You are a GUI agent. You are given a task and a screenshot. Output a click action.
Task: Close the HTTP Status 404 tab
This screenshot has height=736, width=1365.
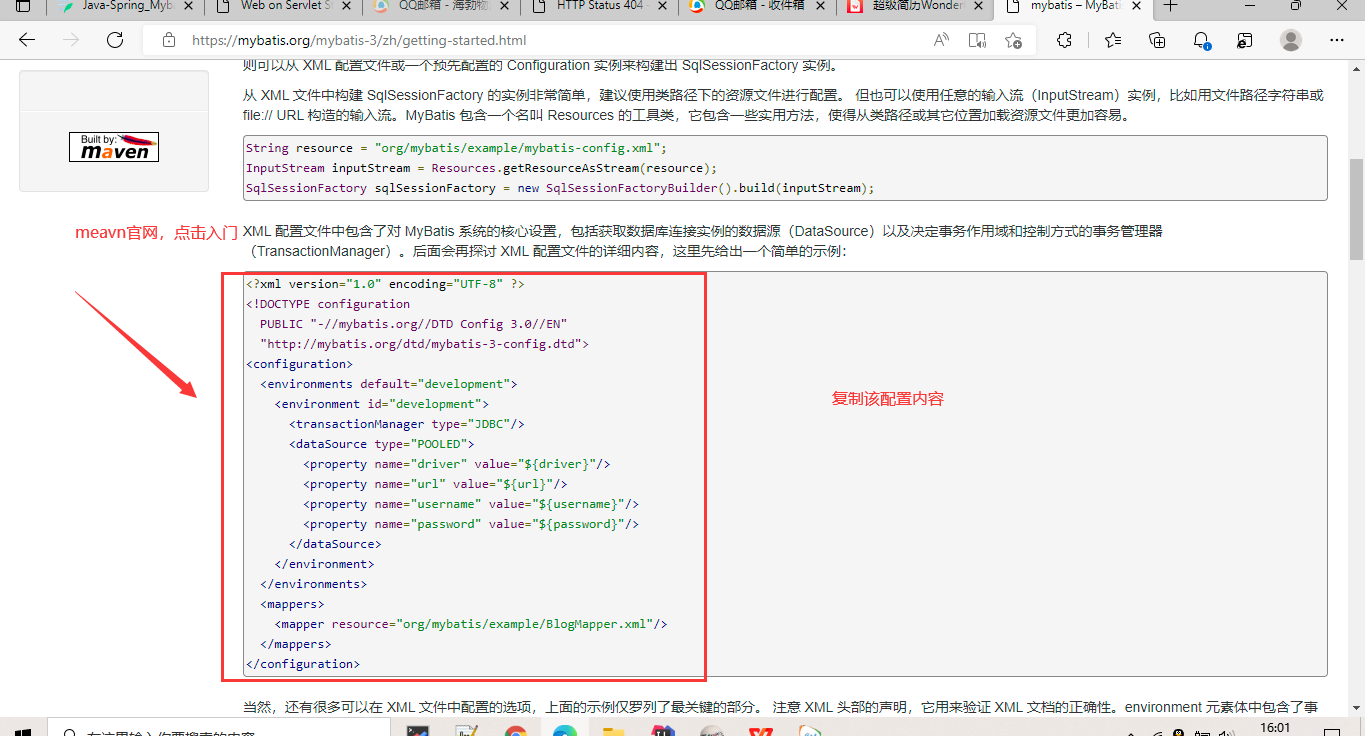(x=664, y=6)
